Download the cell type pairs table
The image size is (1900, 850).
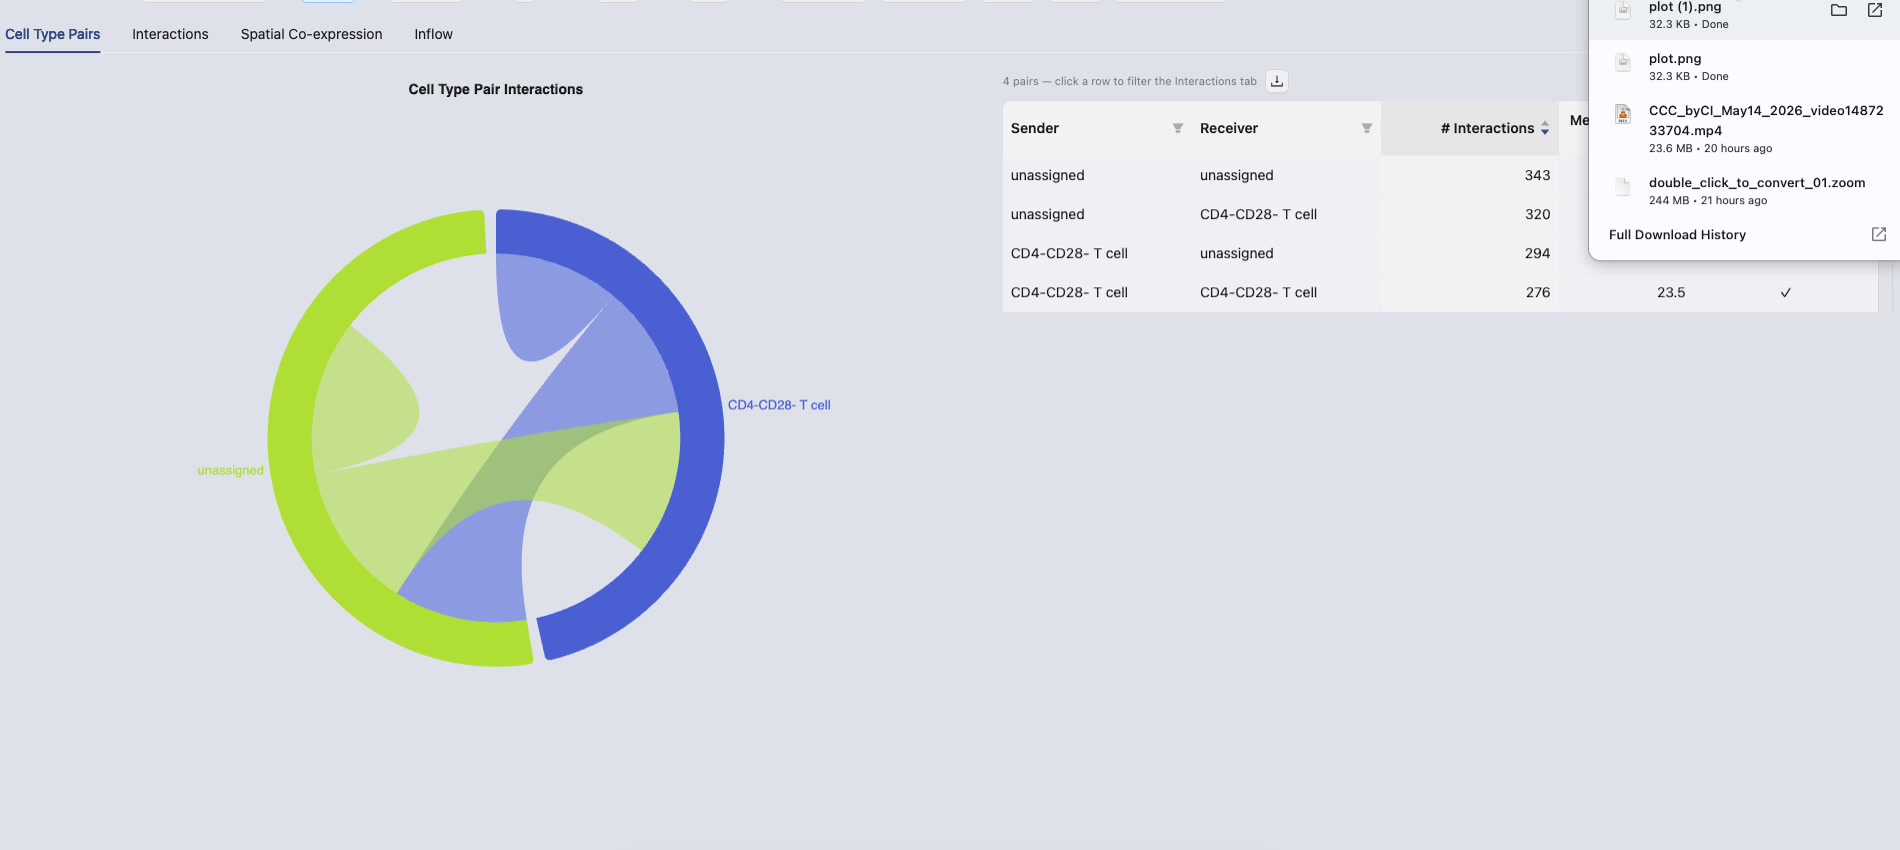click(x=1277, y=81)
